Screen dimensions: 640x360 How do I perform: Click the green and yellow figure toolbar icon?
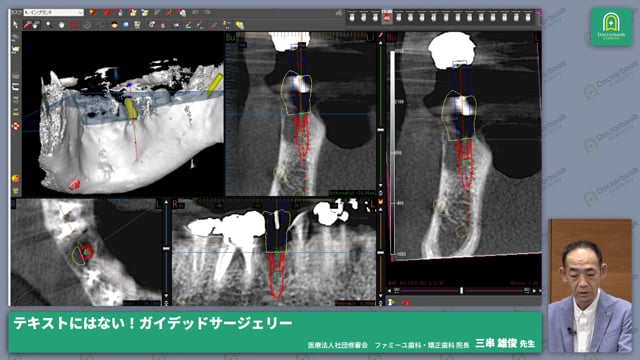click(x=227, y=25)
